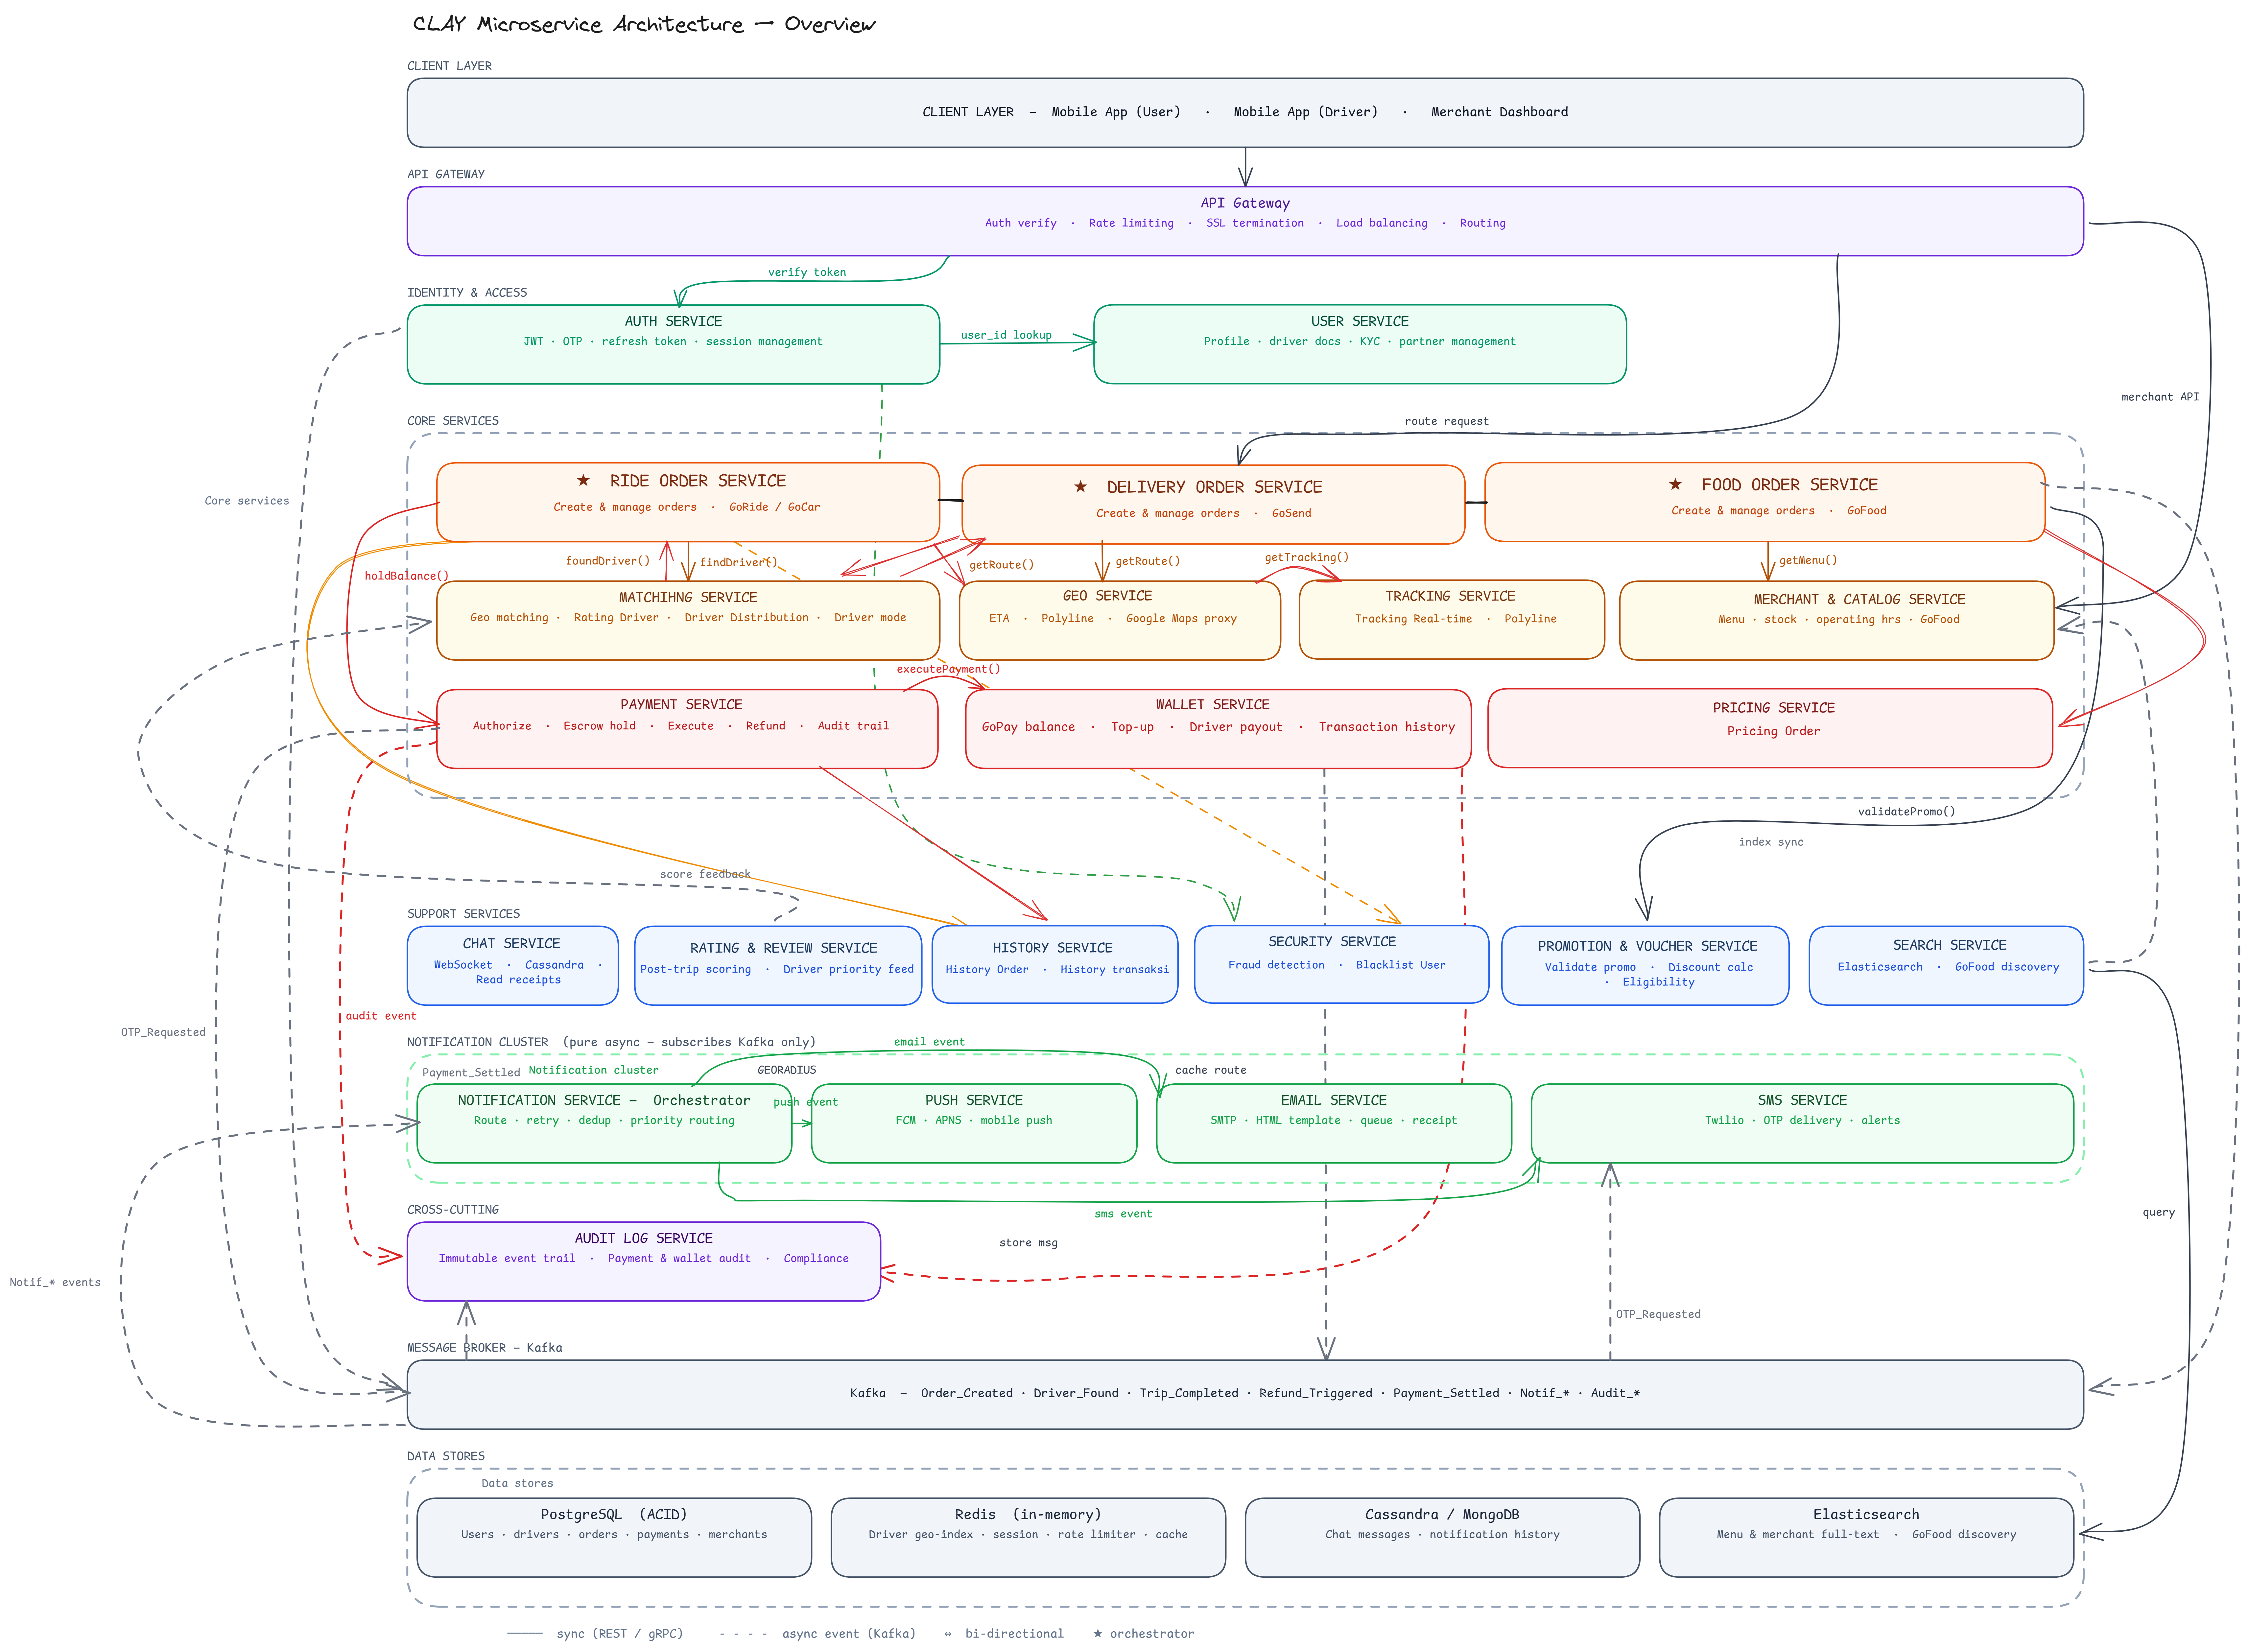
Task: Select the EMAIL SERVICE box
Action: pyautogui.click(x=1334, y=1123)
